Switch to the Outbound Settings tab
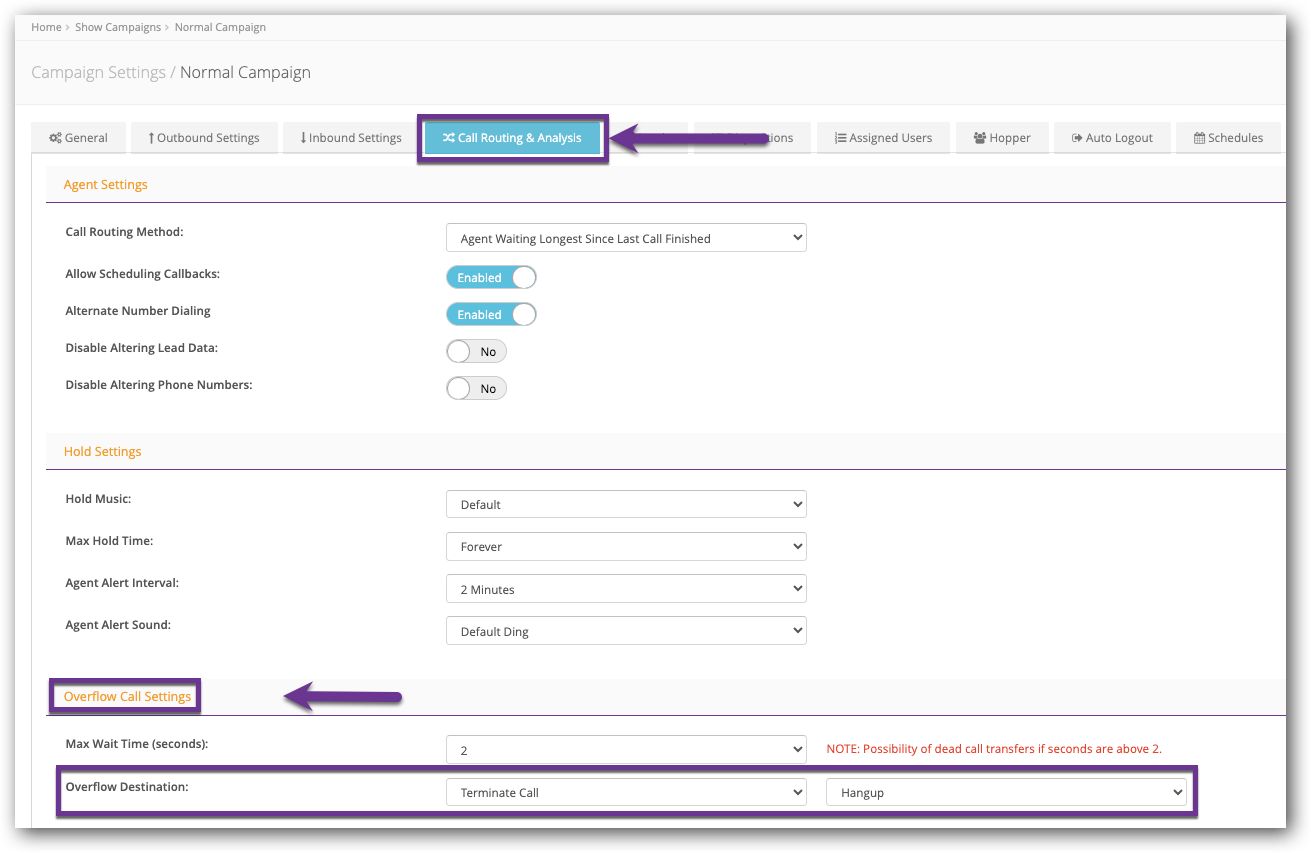Image resolution: width=1311 pixels, height=853 pixels. point(204,137)
